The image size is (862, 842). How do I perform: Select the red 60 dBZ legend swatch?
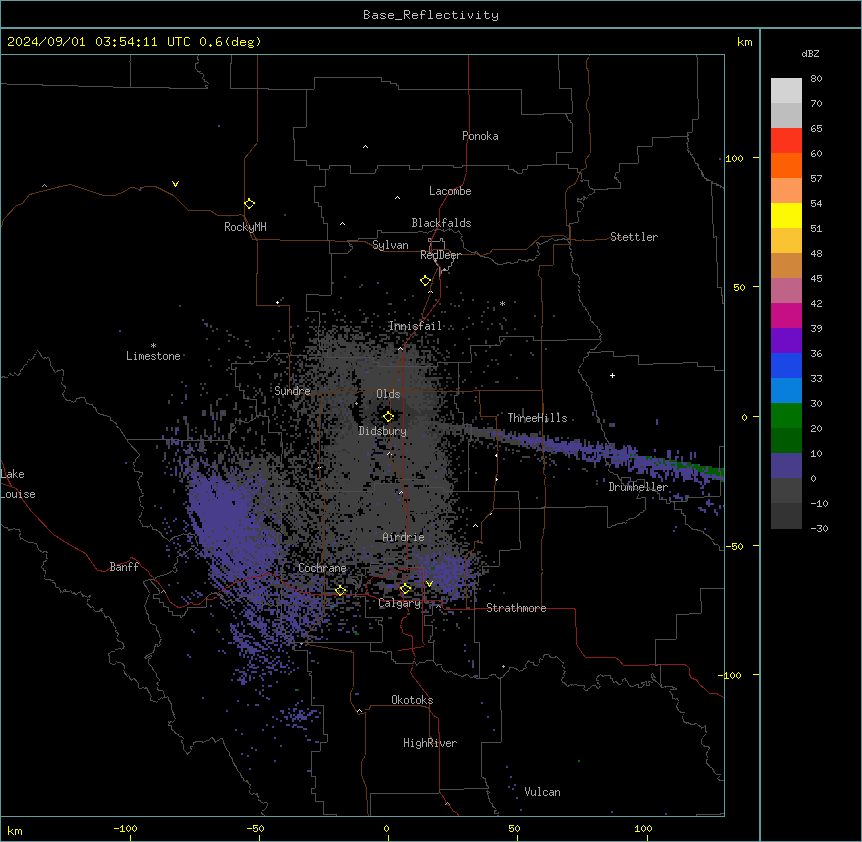coord(786,141)
